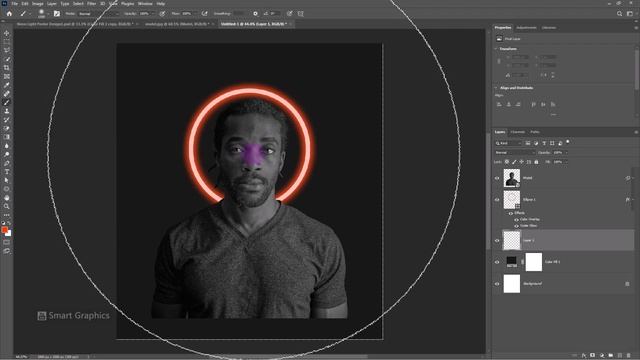Select the Frame tool
Image resolution: width=640 pixels, height=360 pixels.
tap(7, 76)
